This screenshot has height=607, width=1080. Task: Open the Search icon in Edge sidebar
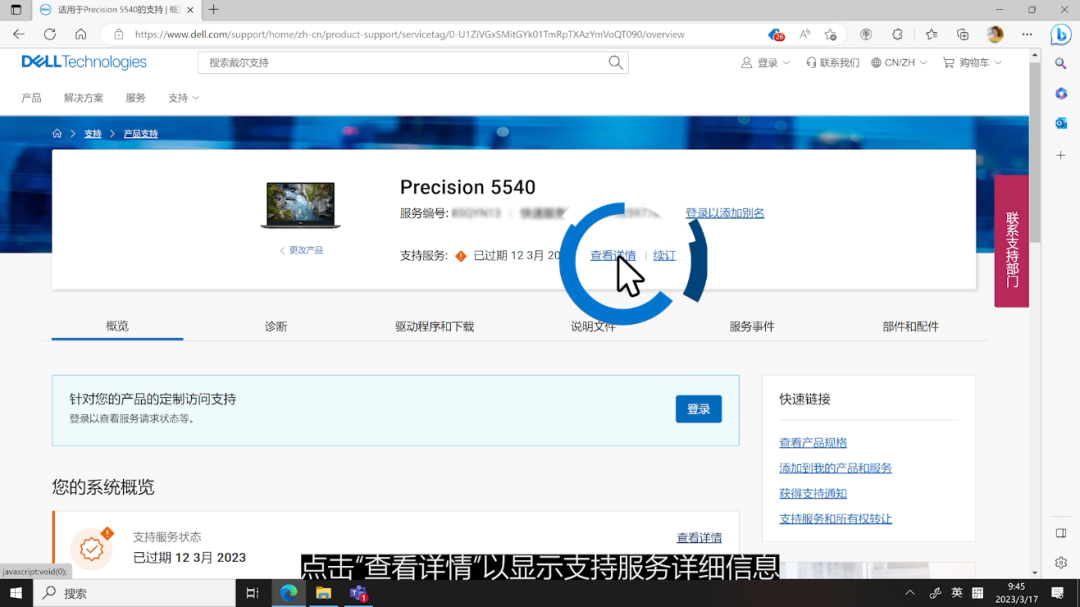tap(1060, 63)
